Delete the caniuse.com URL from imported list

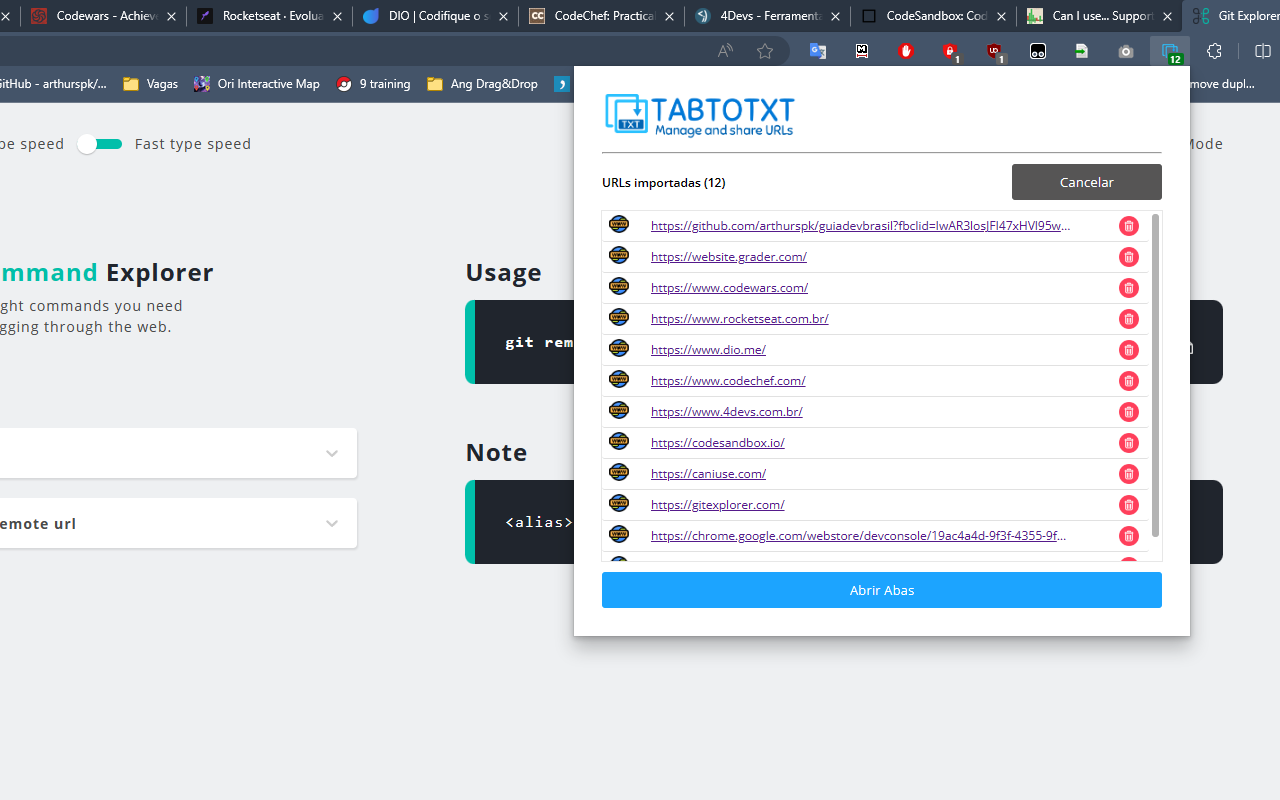[x=1128, y=474]
